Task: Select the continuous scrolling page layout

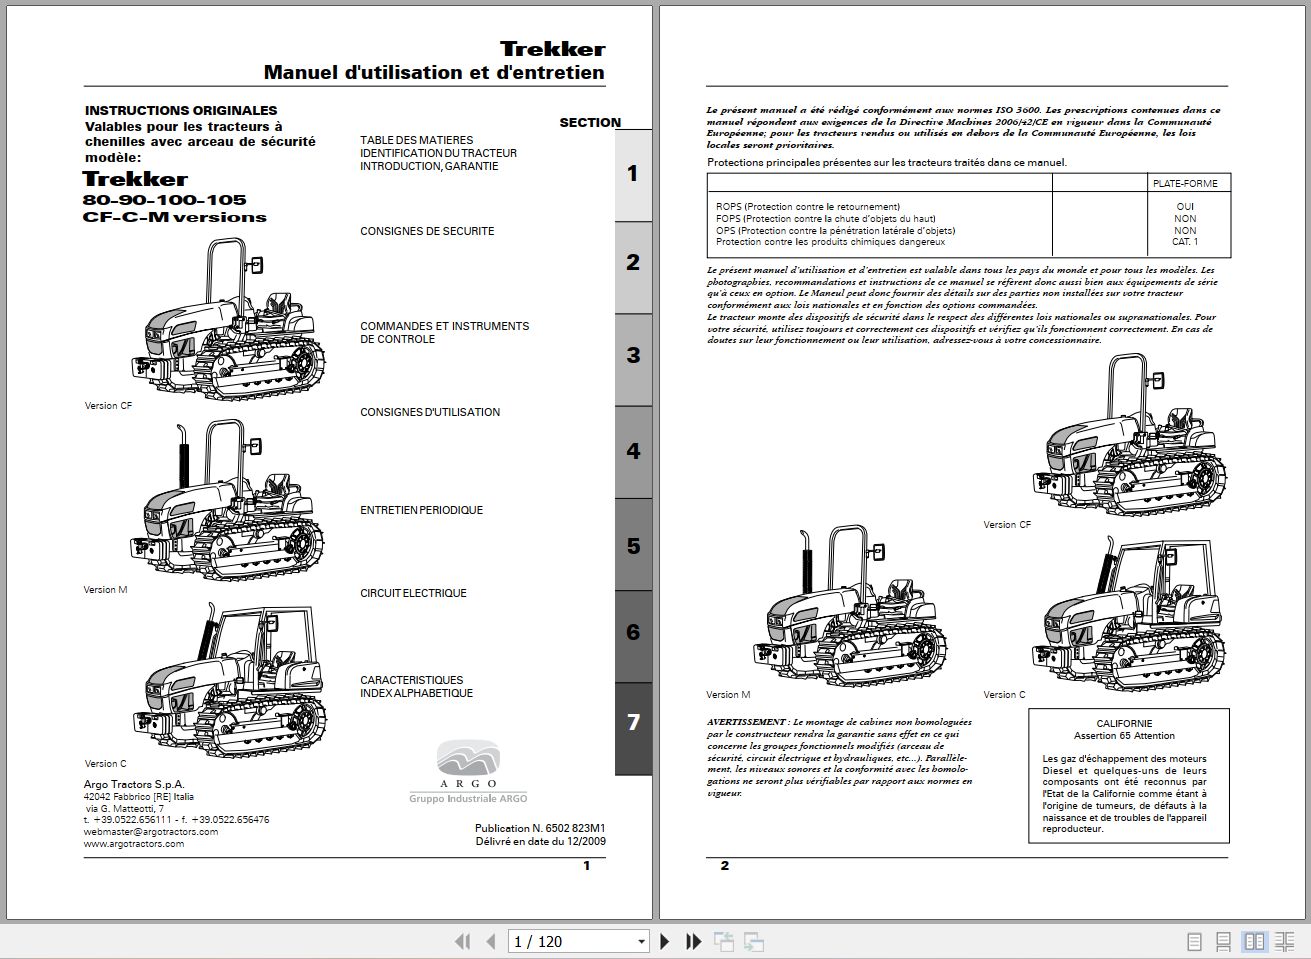Action: click(x=1222, y=941)
